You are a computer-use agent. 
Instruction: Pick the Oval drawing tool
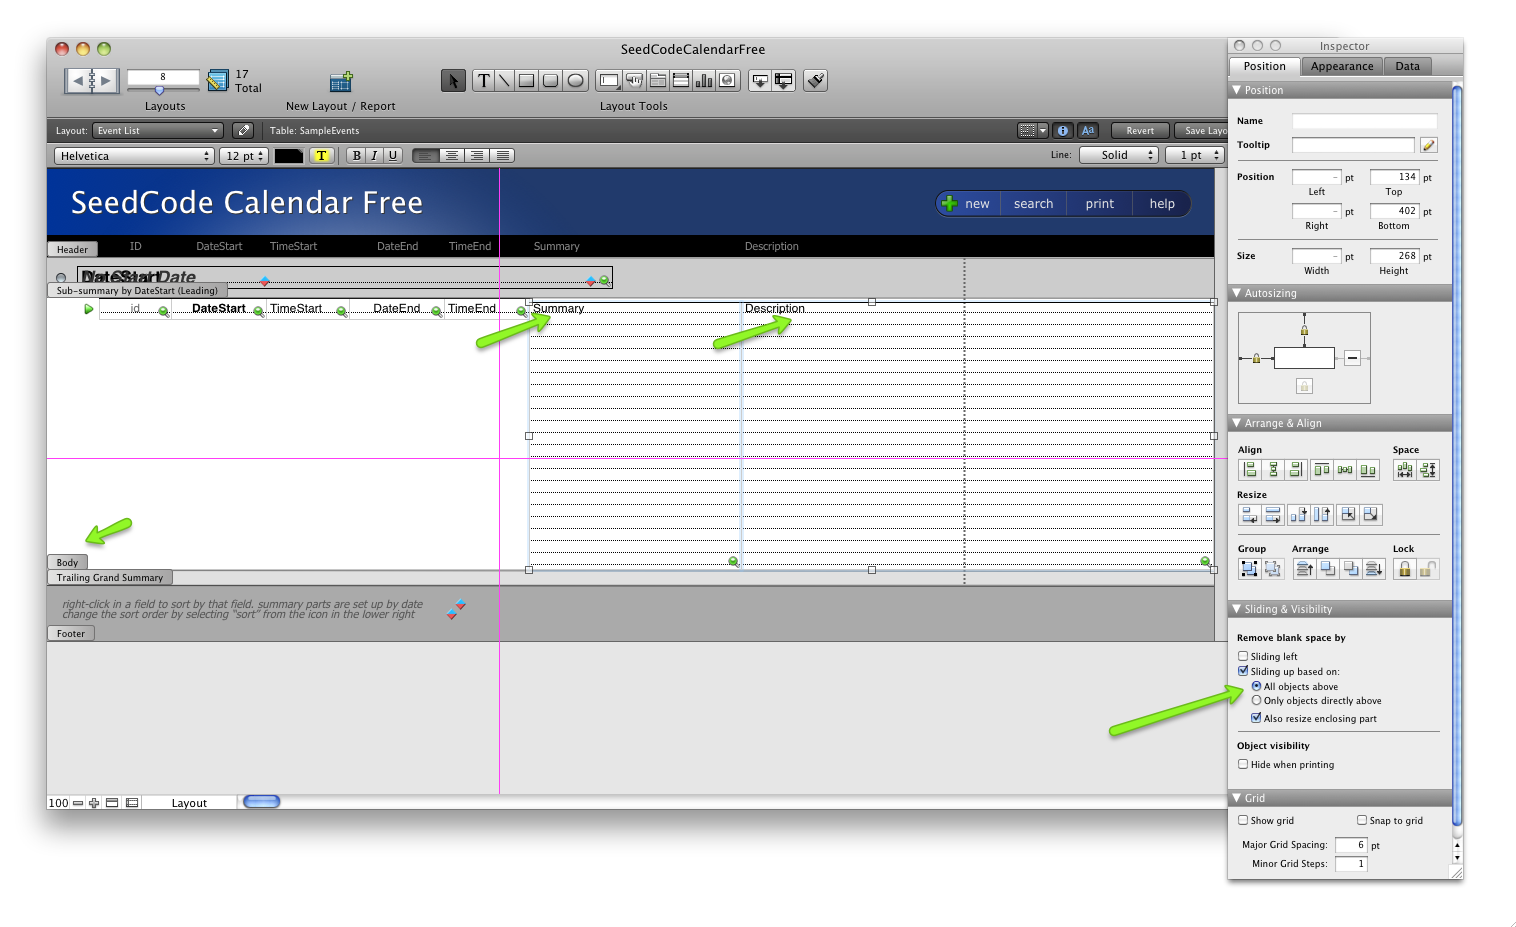point(576,81)
